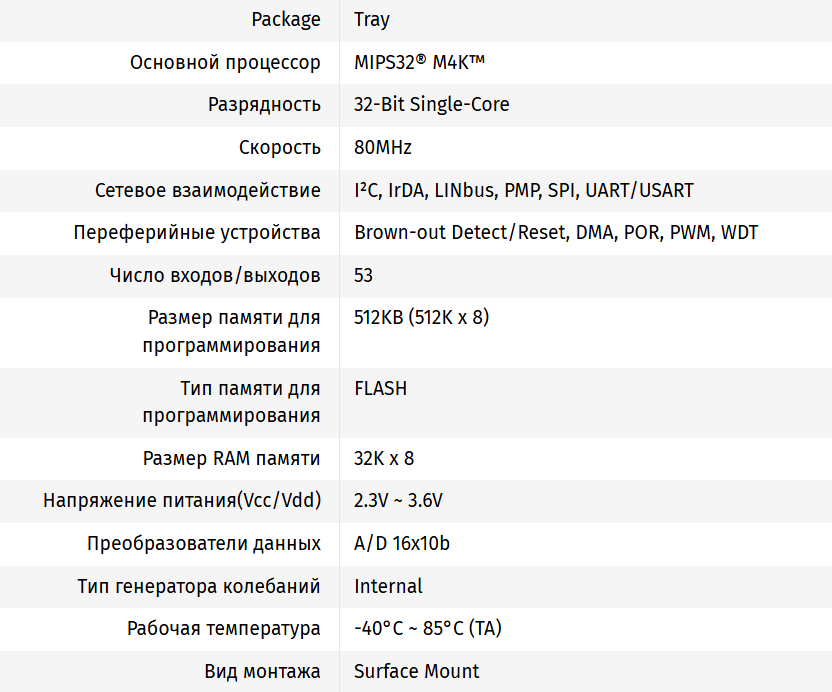Click the Internal oscillator type value
832x692 pixels.
[388, 586]
